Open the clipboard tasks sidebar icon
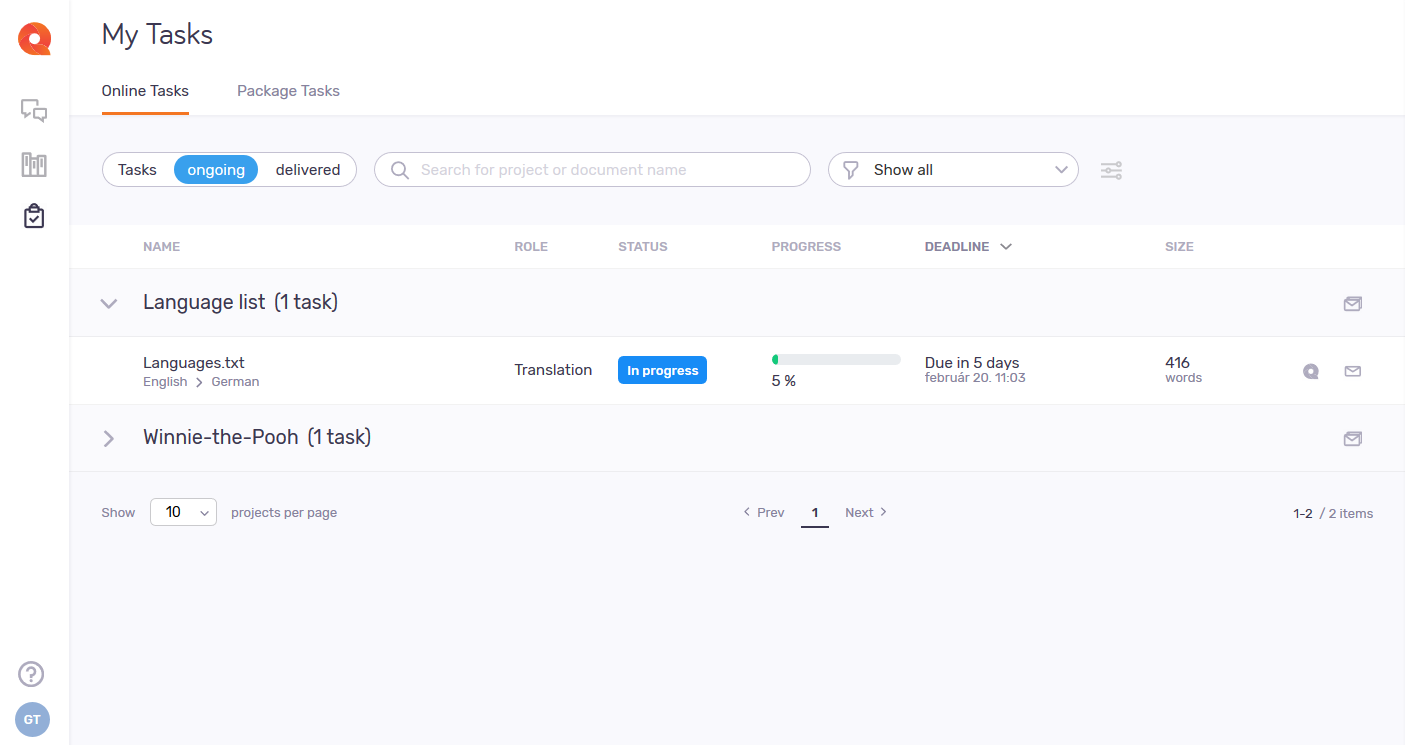 coord(34,216)
